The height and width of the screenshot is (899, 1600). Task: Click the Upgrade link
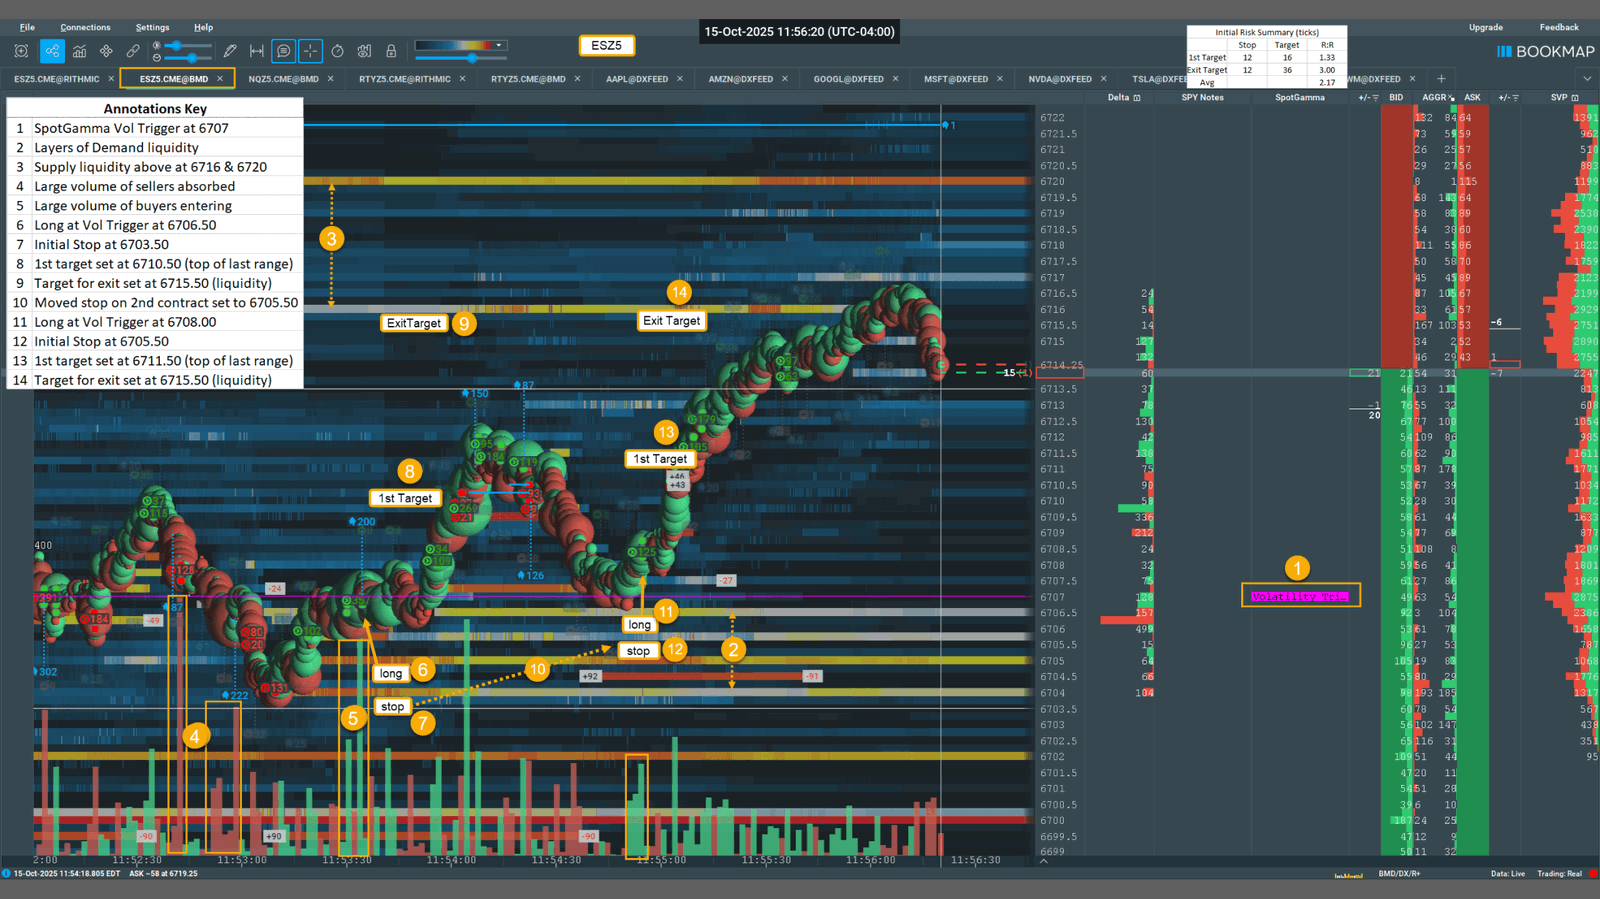[x=1486, y=27]
